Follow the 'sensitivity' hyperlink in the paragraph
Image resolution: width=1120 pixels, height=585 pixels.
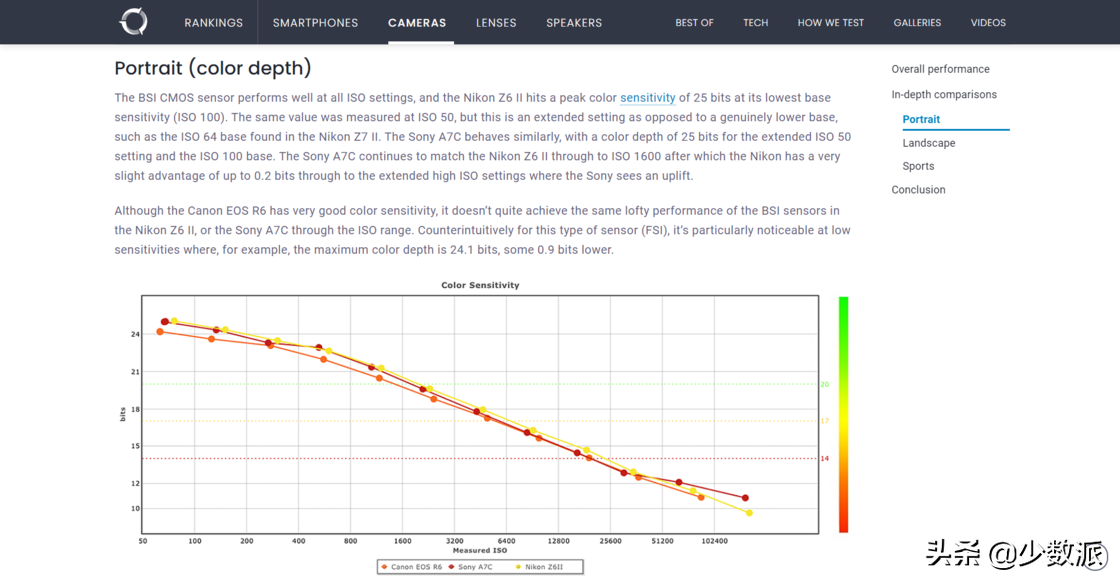pos(647,98)
